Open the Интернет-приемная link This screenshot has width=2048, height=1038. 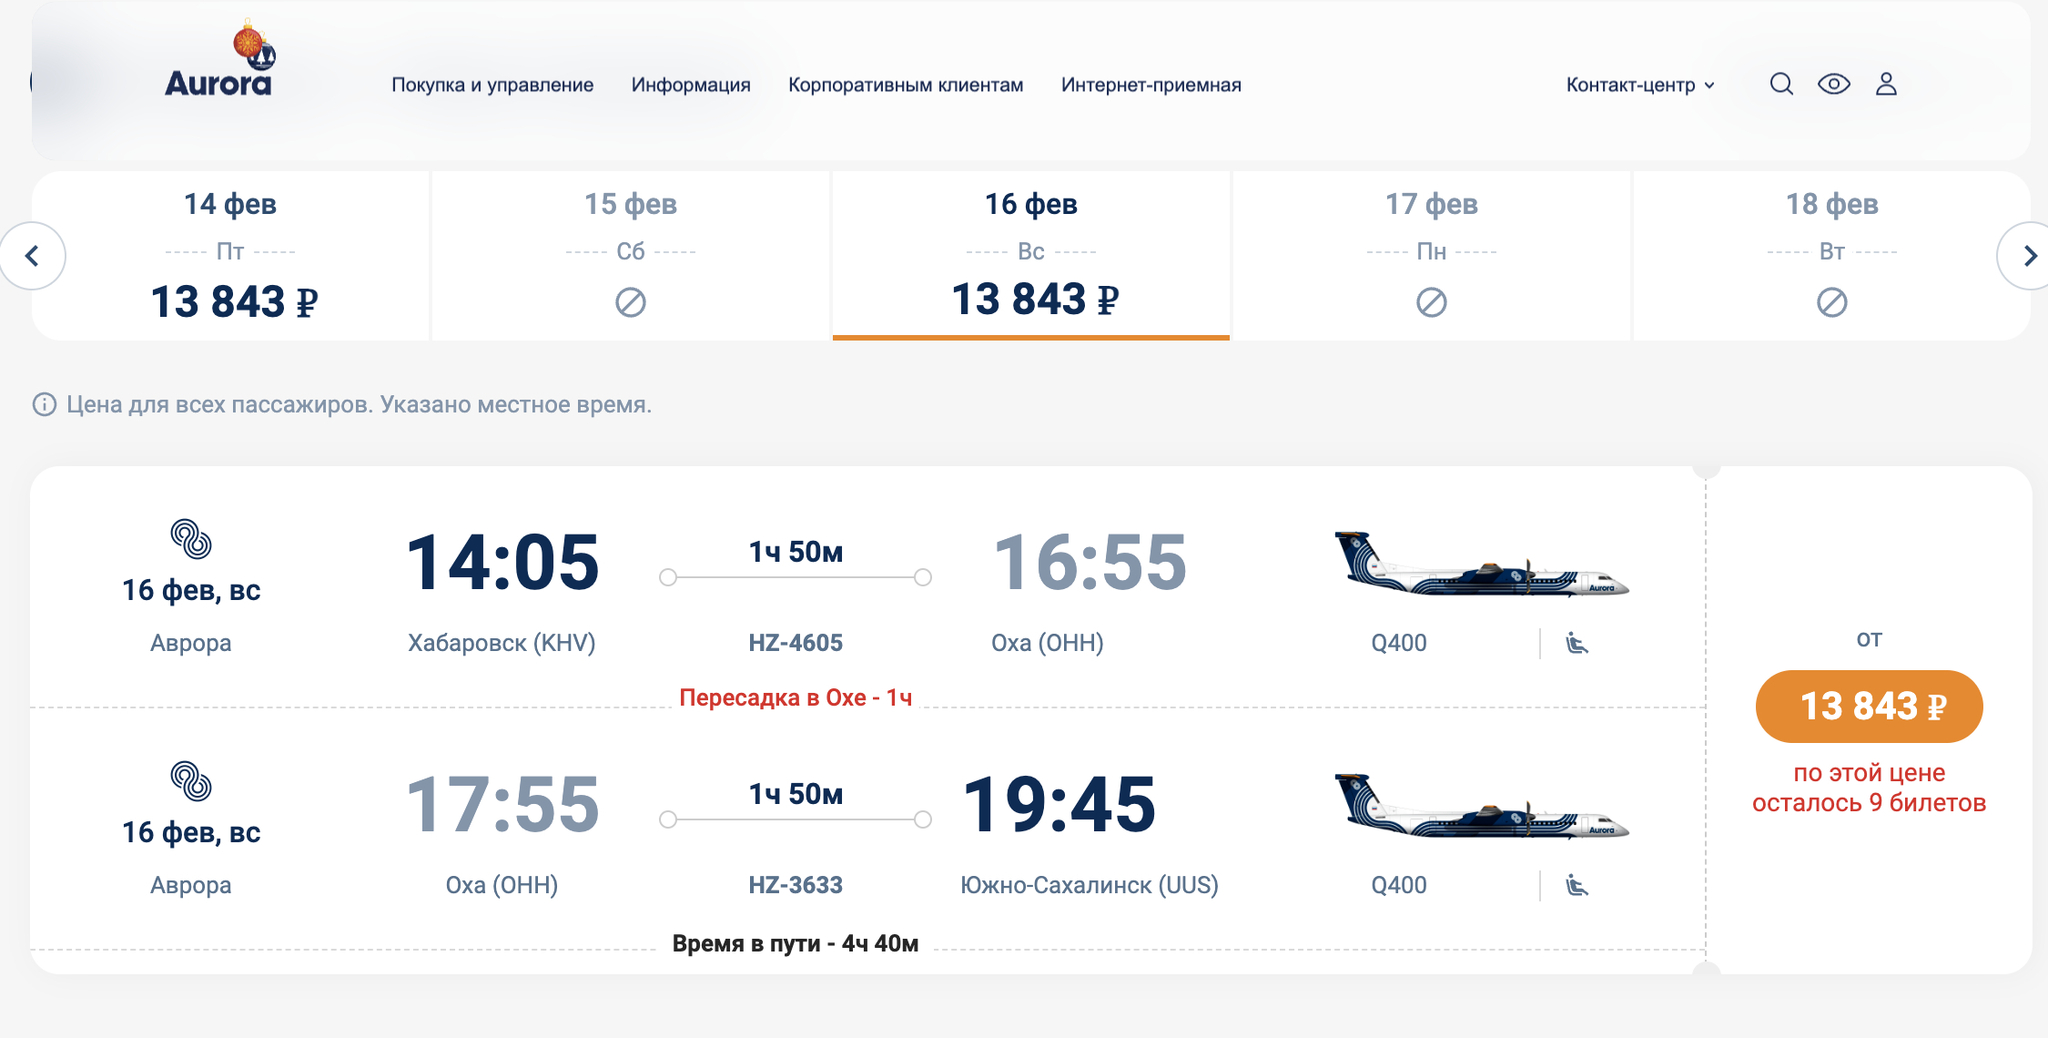coord(1151,85)
